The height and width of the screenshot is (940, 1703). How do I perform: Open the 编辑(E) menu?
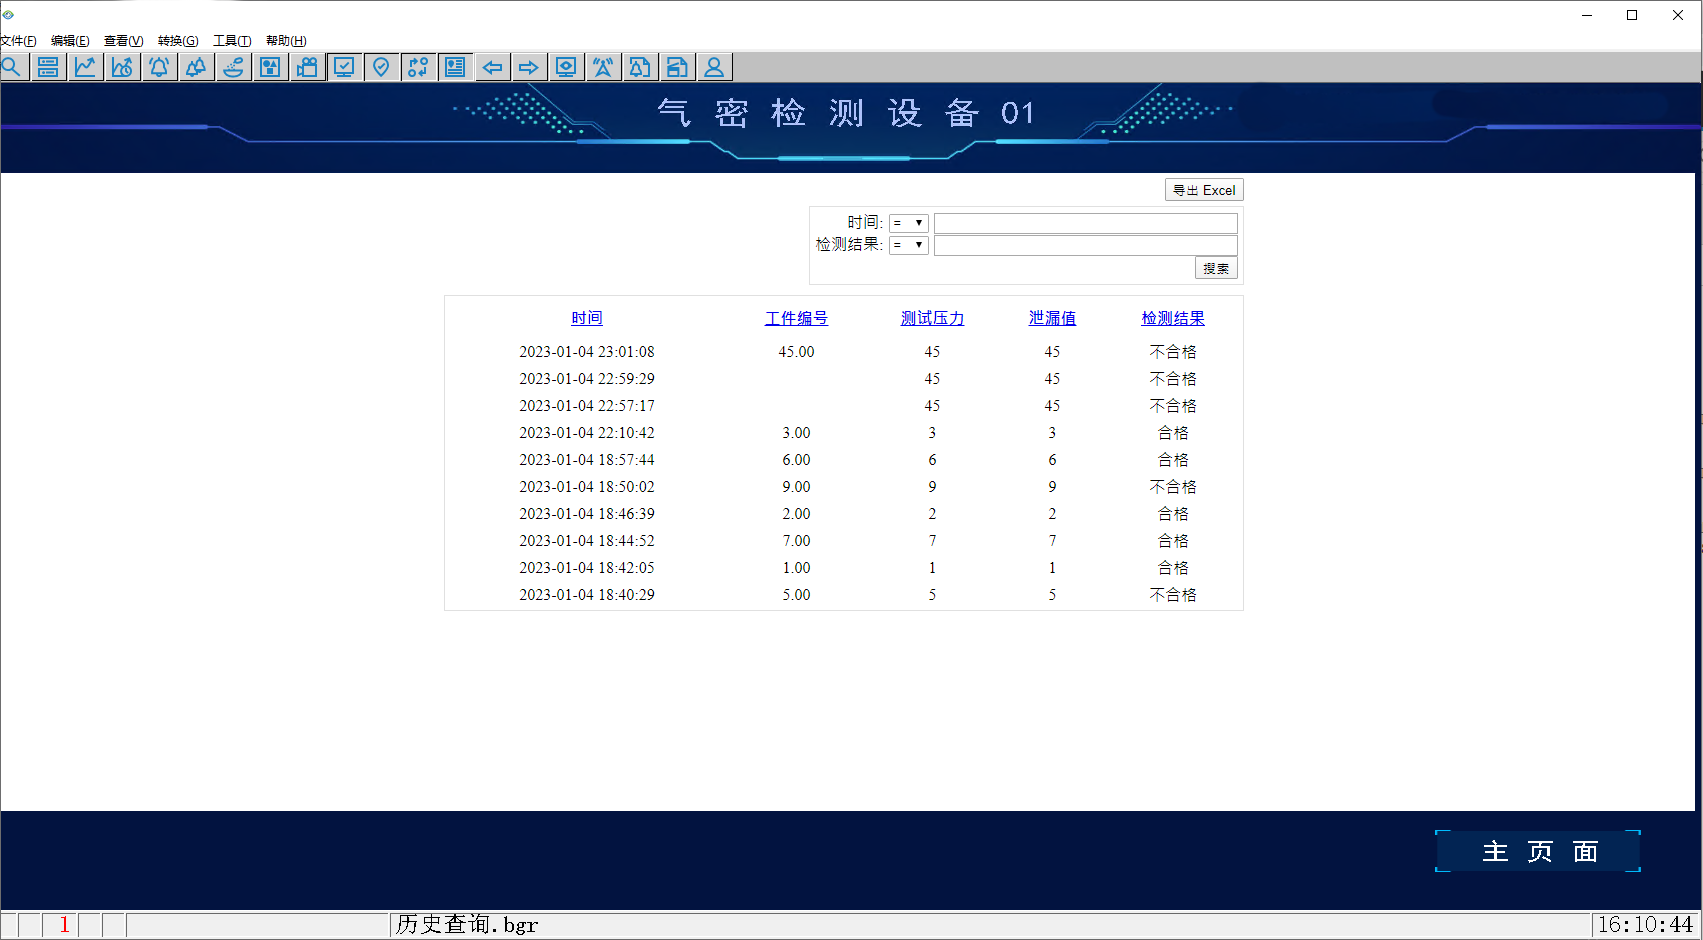click(70, 41)
